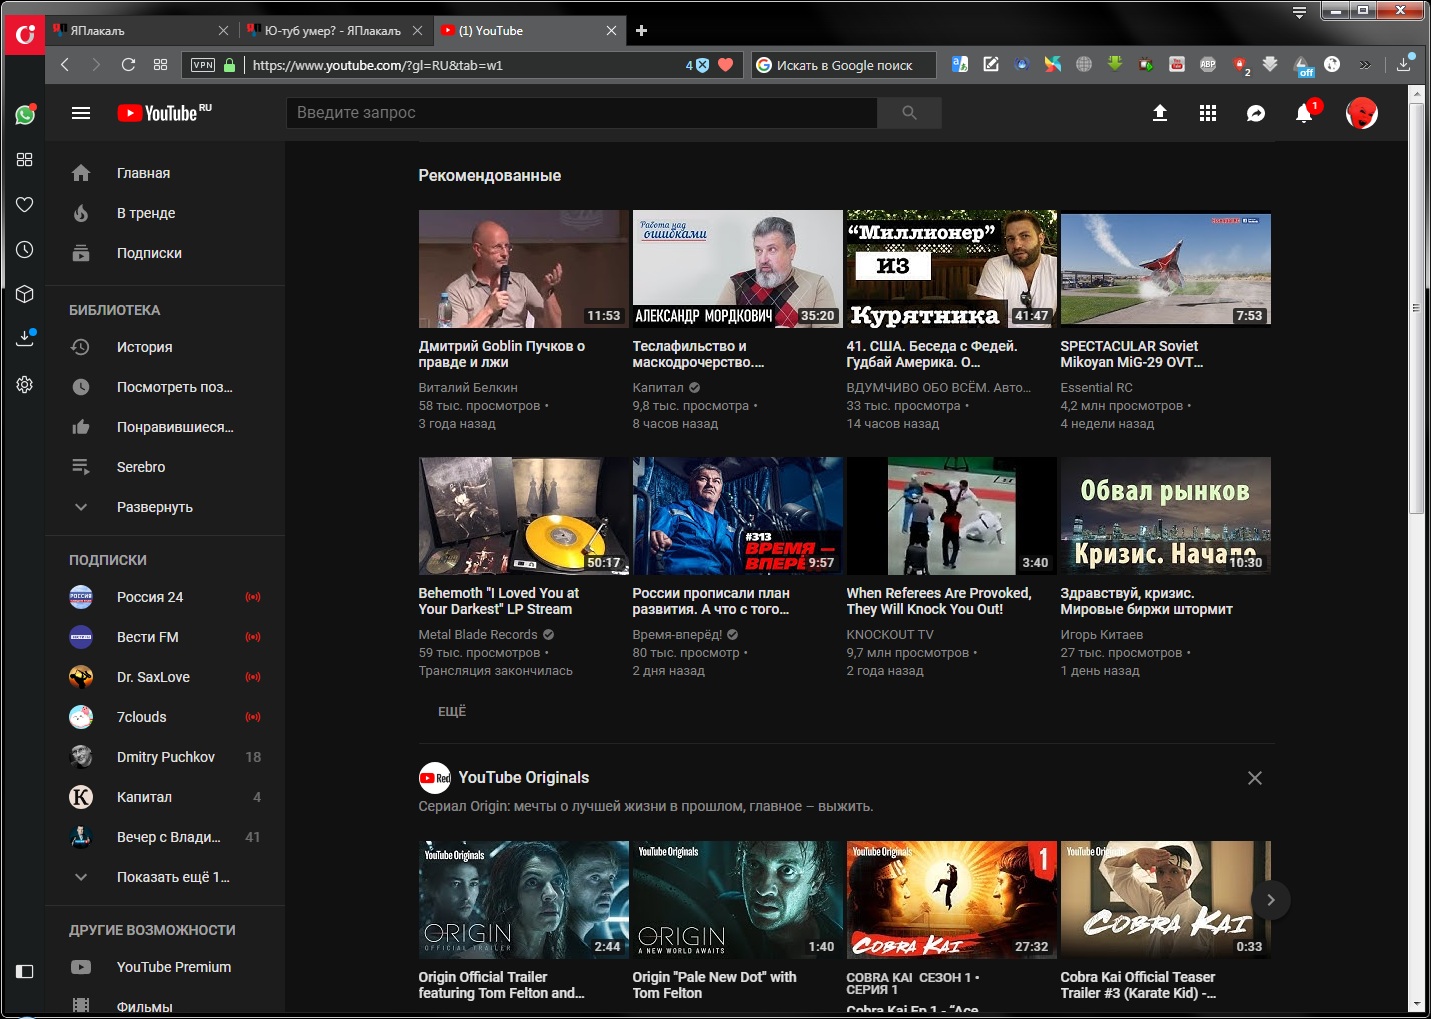Viewport: 1431px width, 1019px height.
Task: Open WhatsApp in Opera sidebar
Action: coord(25,115)
